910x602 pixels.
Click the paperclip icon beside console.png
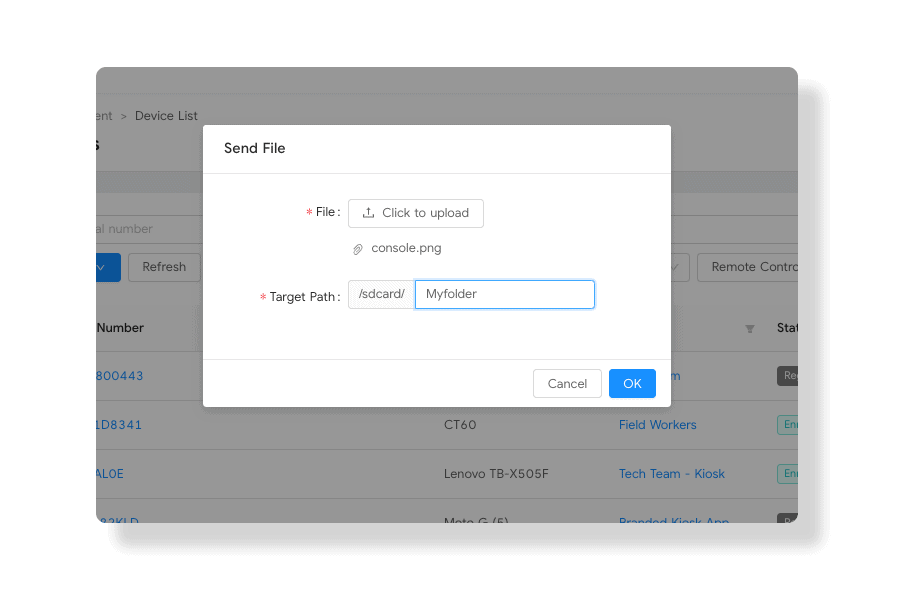pyautogui.click(x=358, y=249)
